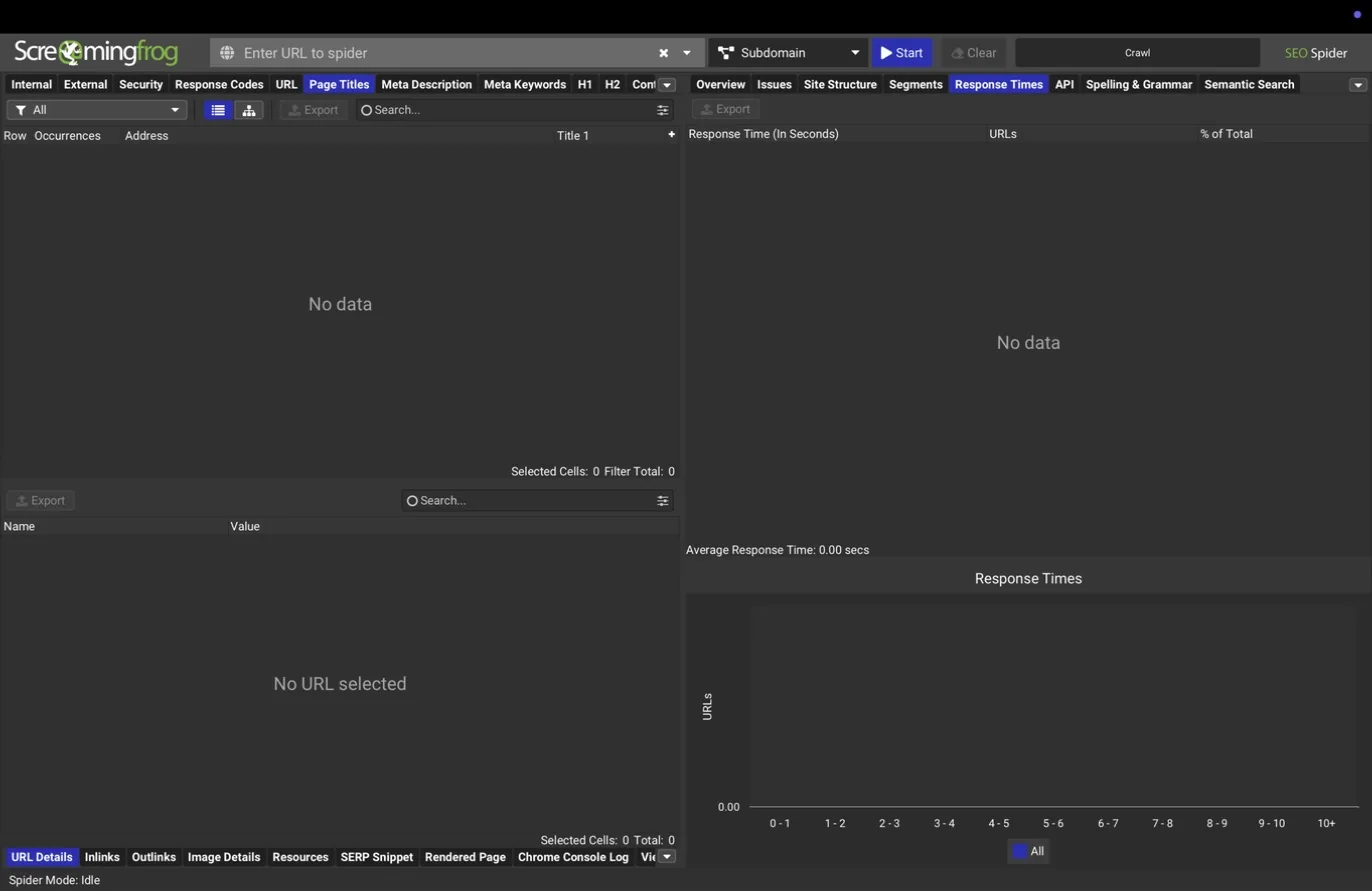Click the right panel Export button
1372x891 pixels.
[x=726, y=109]
